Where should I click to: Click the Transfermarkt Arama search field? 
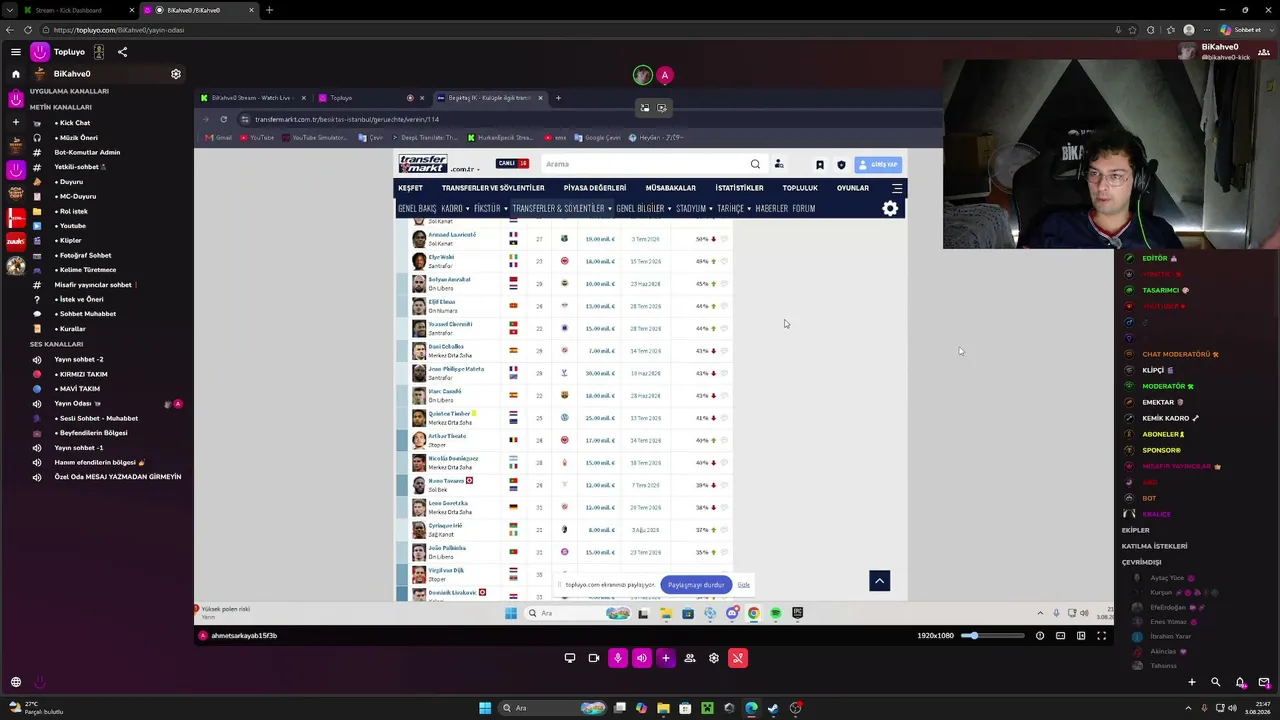pos(645,164)
